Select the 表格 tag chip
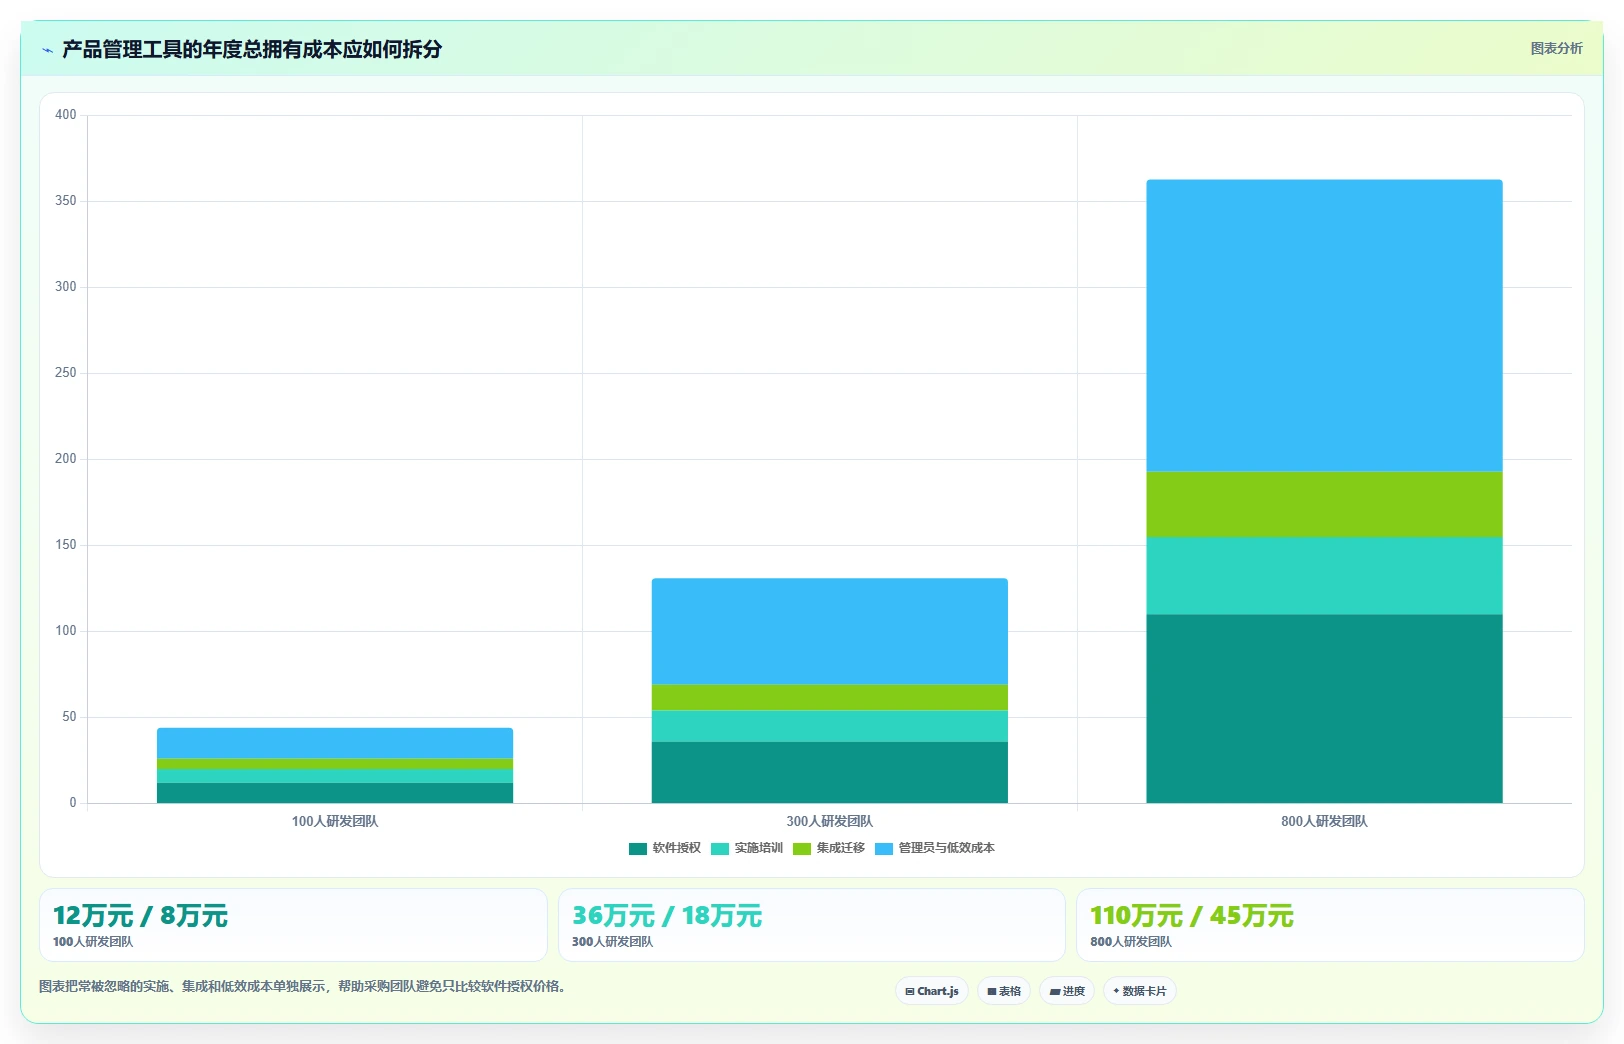The height and width of the screenshot is (1044, 1624). point(1004,991)
